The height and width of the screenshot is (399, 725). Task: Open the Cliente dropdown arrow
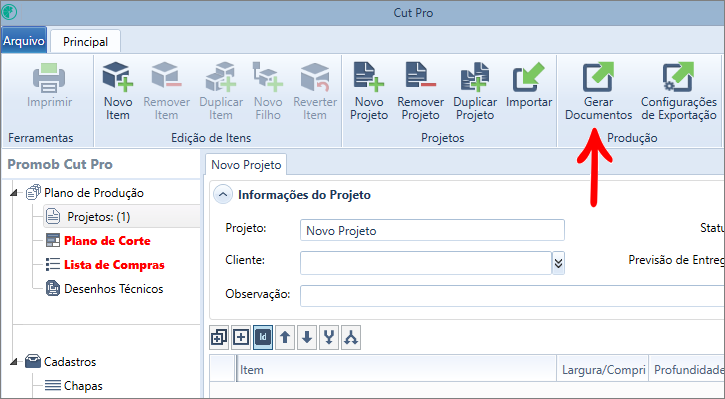[559, 263]
